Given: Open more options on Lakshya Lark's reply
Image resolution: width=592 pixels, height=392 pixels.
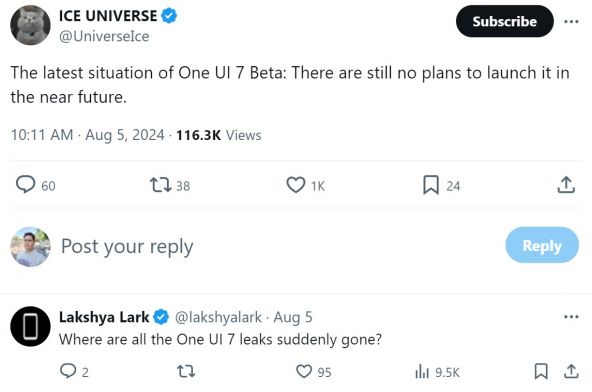Looking at the screenshot, I should tap(571, 317).
